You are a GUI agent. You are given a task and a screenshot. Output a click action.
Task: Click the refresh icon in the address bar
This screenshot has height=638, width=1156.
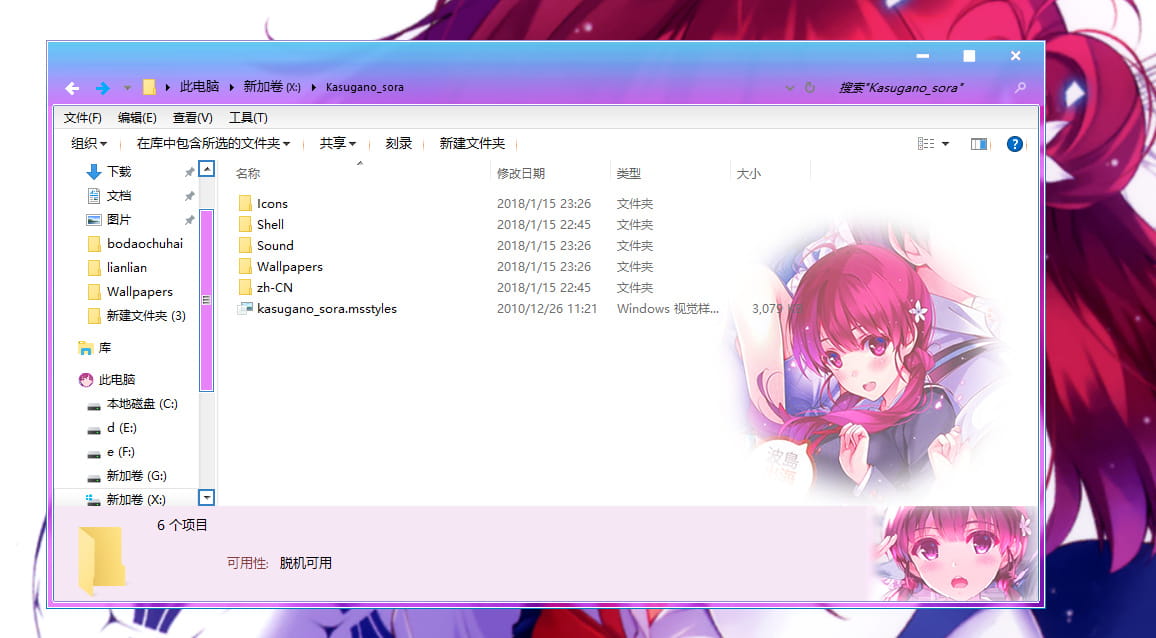(809, 87)
